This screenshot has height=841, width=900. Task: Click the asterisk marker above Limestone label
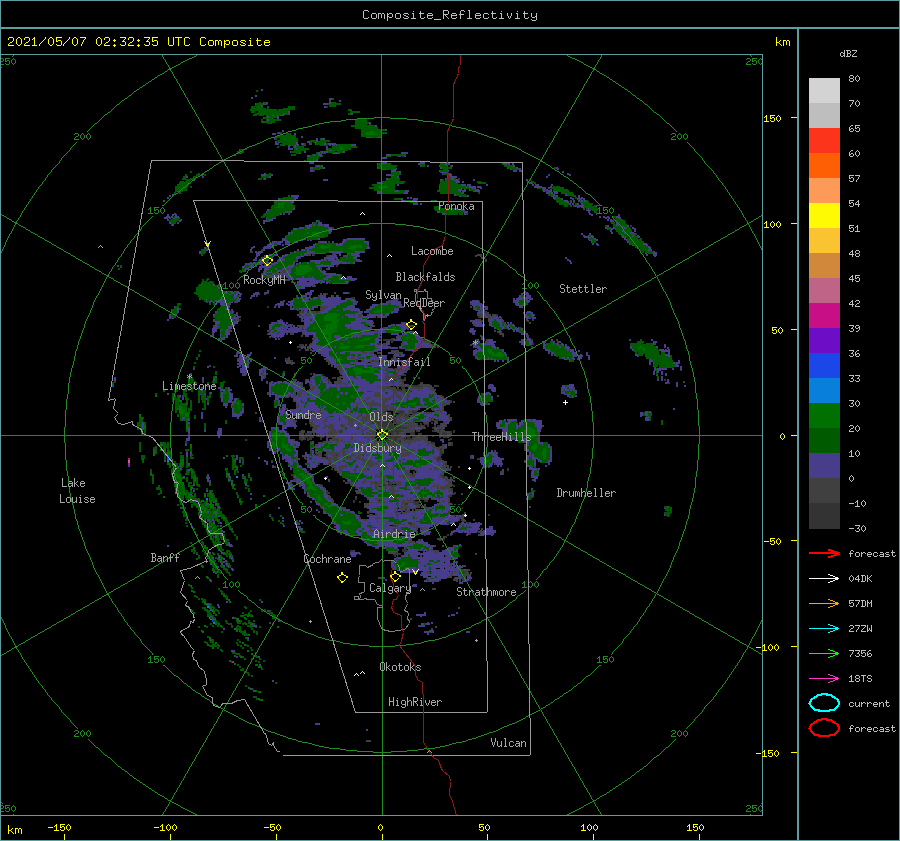(x=190, y=377)
